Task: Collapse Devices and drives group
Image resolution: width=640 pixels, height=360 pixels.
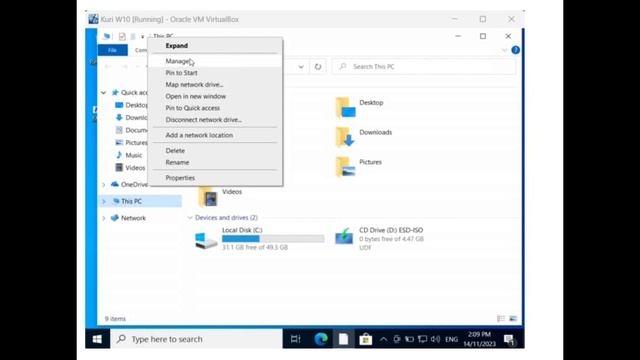Action: click(190, 218)
